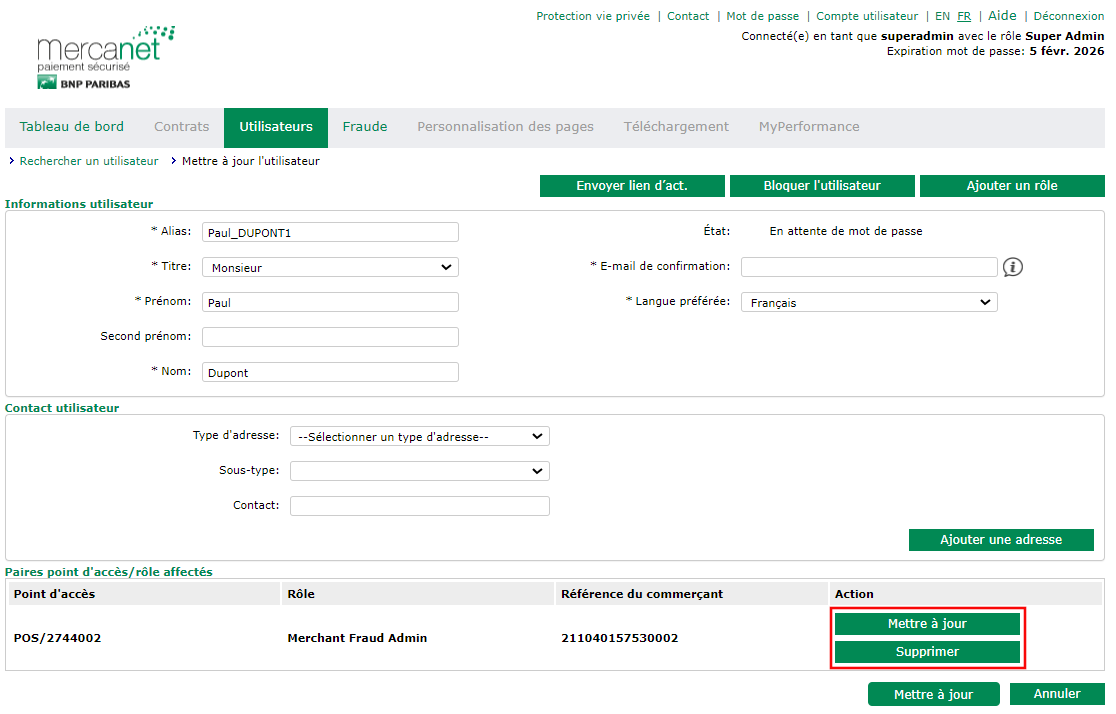1116x714 pixels.
Task: Switch language to EN
Action: pyautogui.click(x=942, y=16)
